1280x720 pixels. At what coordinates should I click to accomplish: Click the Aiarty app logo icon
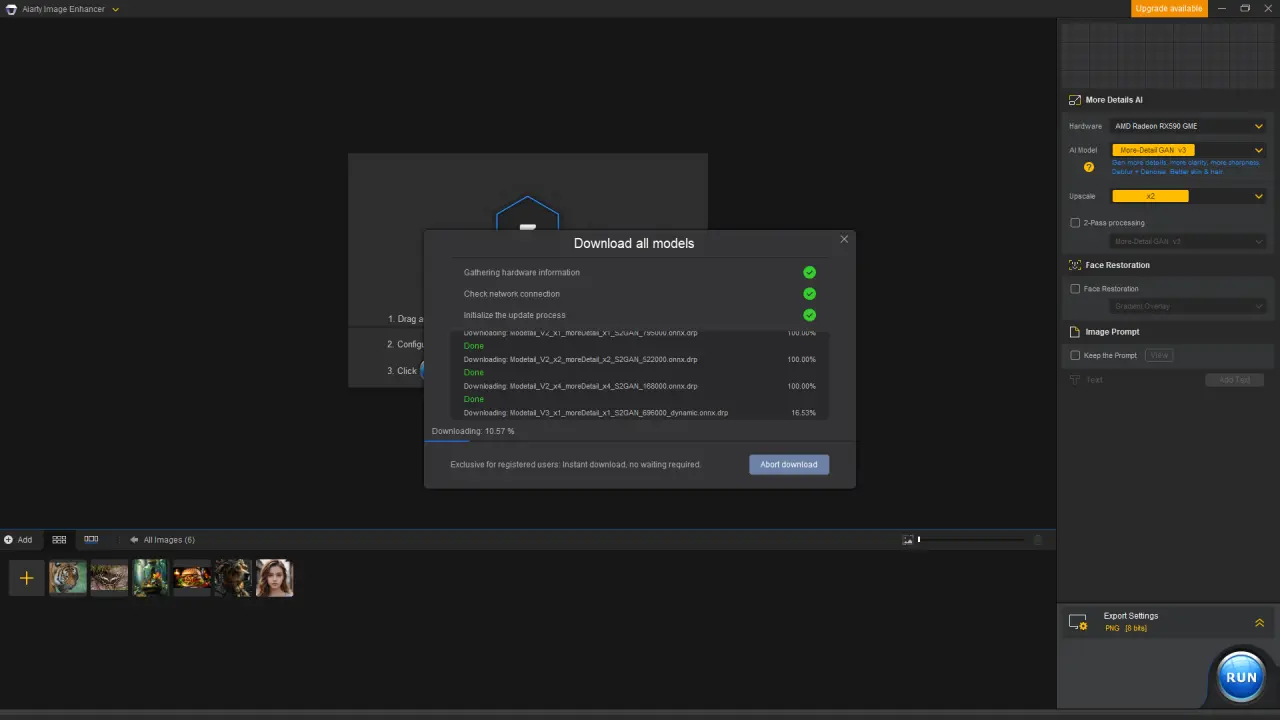tap(11, 9)
